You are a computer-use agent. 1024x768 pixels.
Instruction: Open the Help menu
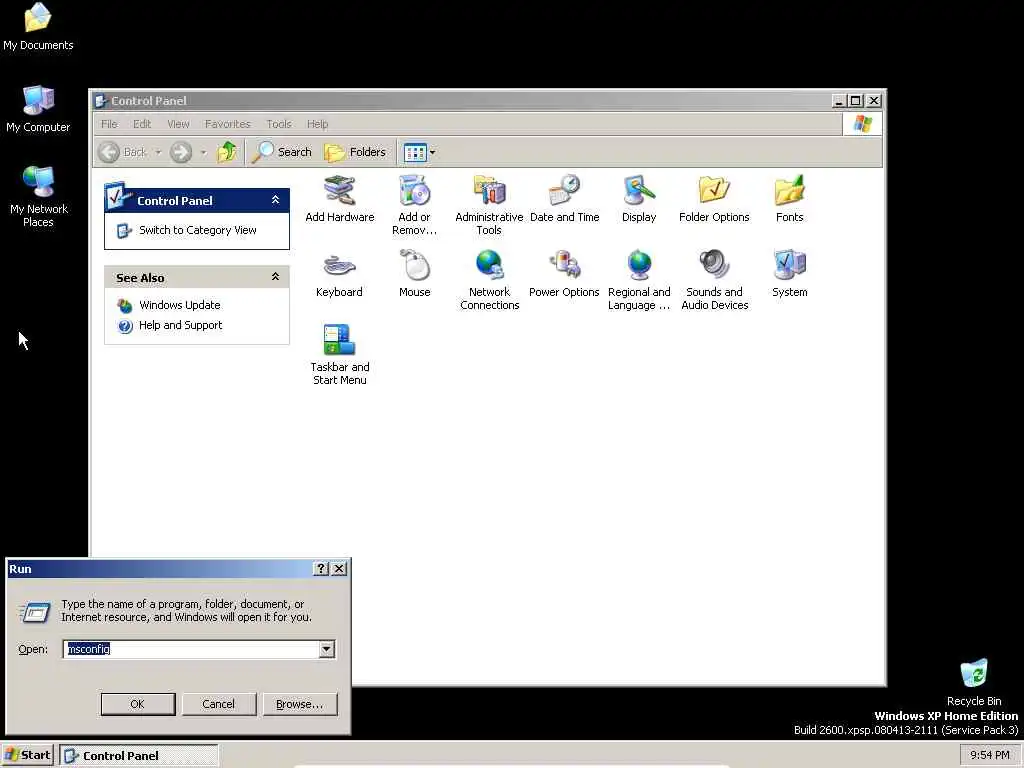(317, 124)
